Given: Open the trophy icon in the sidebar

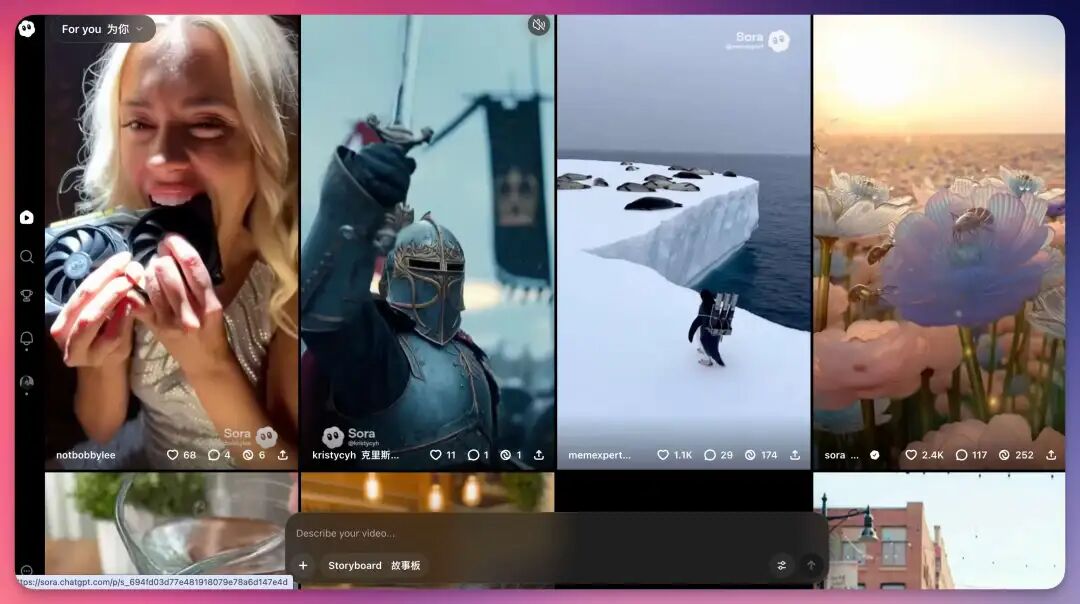Looking at the screenshot, I should point(27,296).
